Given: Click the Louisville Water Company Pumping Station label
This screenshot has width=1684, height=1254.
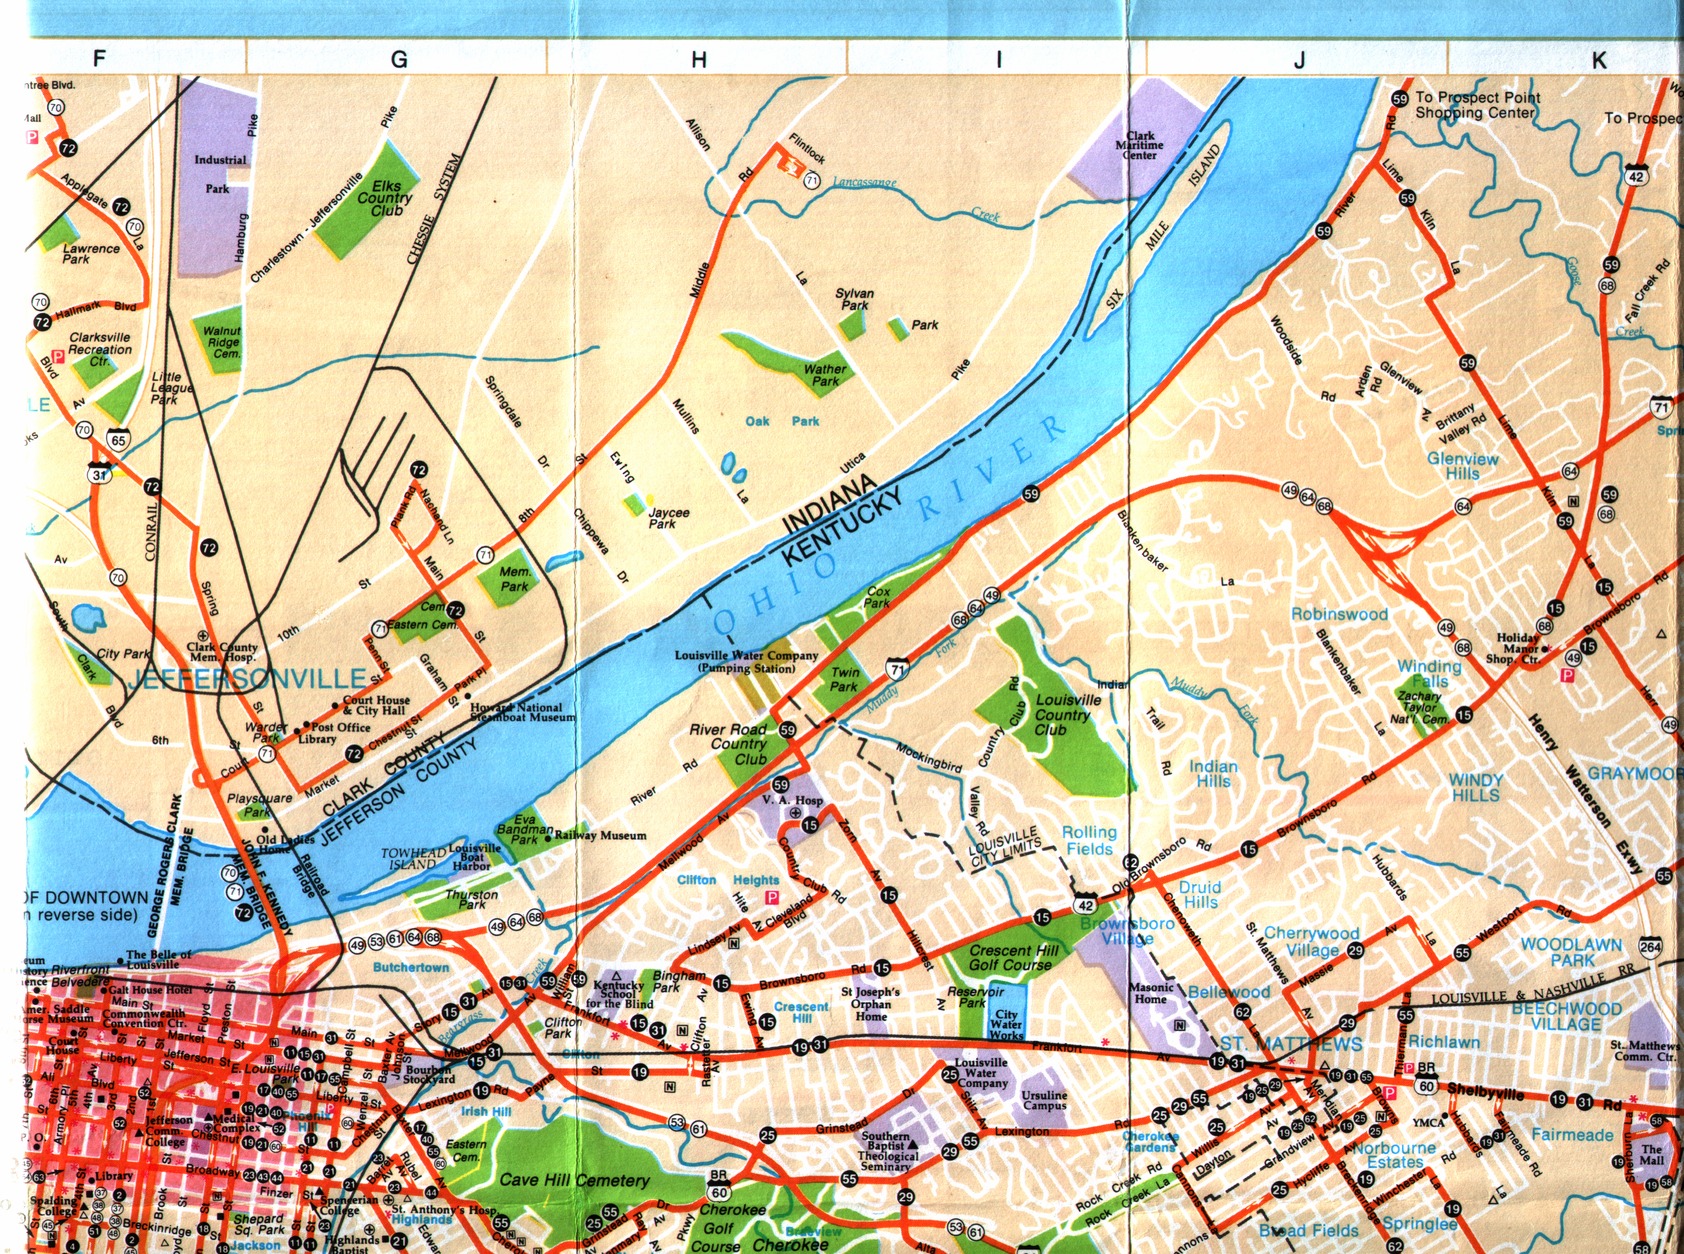Looking at the screenshot, I should click(746, 661).
